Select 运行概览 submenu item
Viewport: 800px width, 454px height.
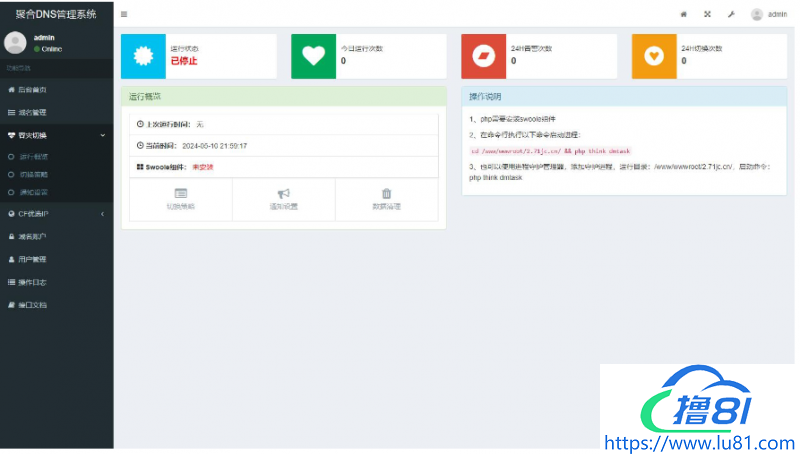coord(33,157)
